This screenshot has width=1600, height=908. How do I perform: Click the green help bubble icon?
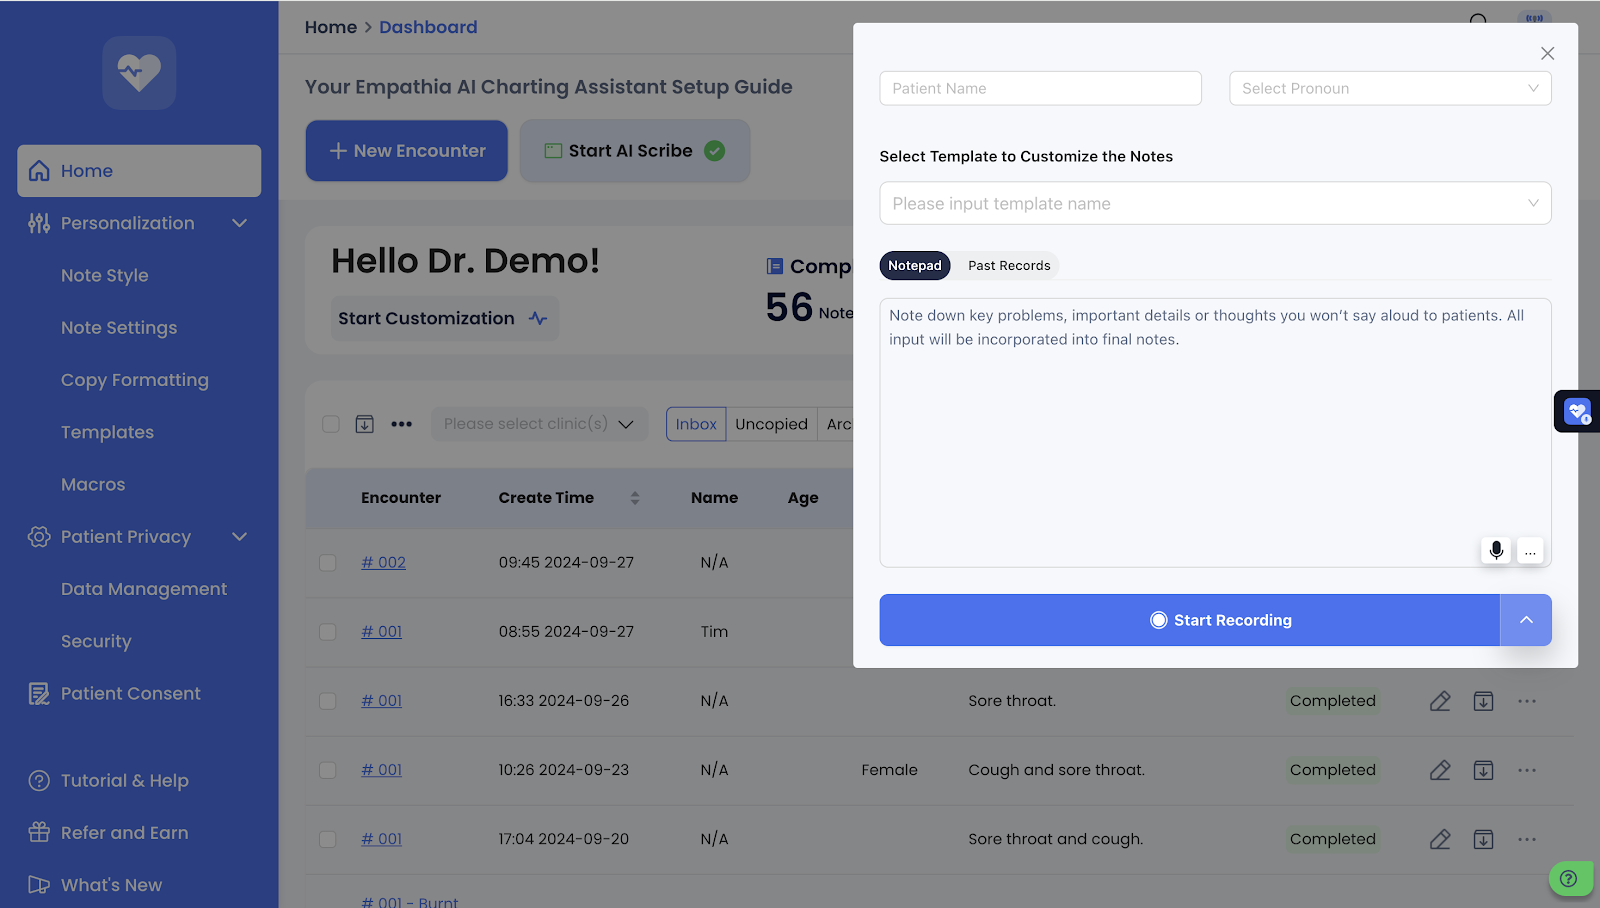point(1570,878)
